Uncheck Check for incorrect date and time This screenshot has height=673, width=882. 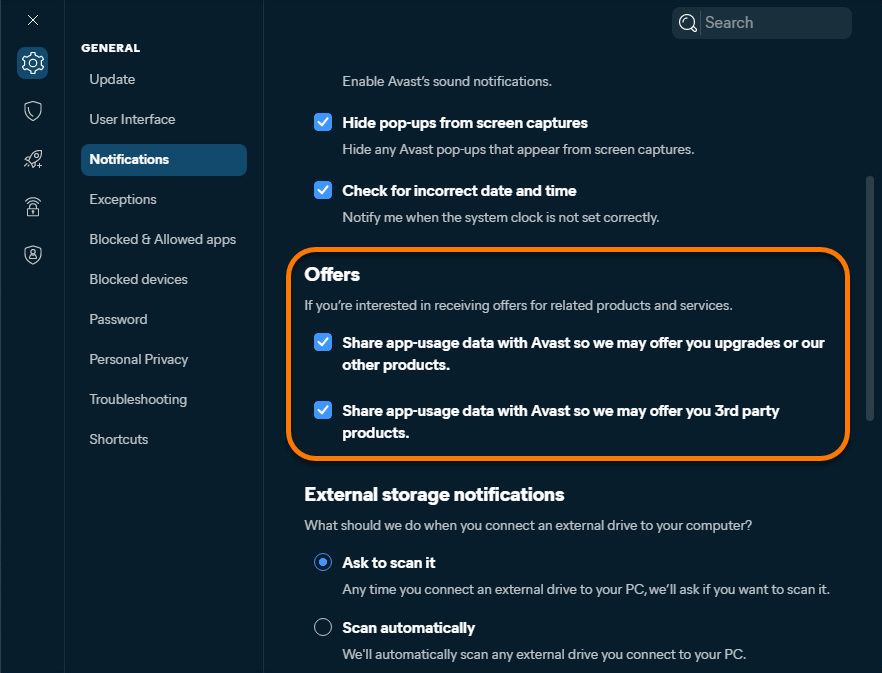pos(323,190)
